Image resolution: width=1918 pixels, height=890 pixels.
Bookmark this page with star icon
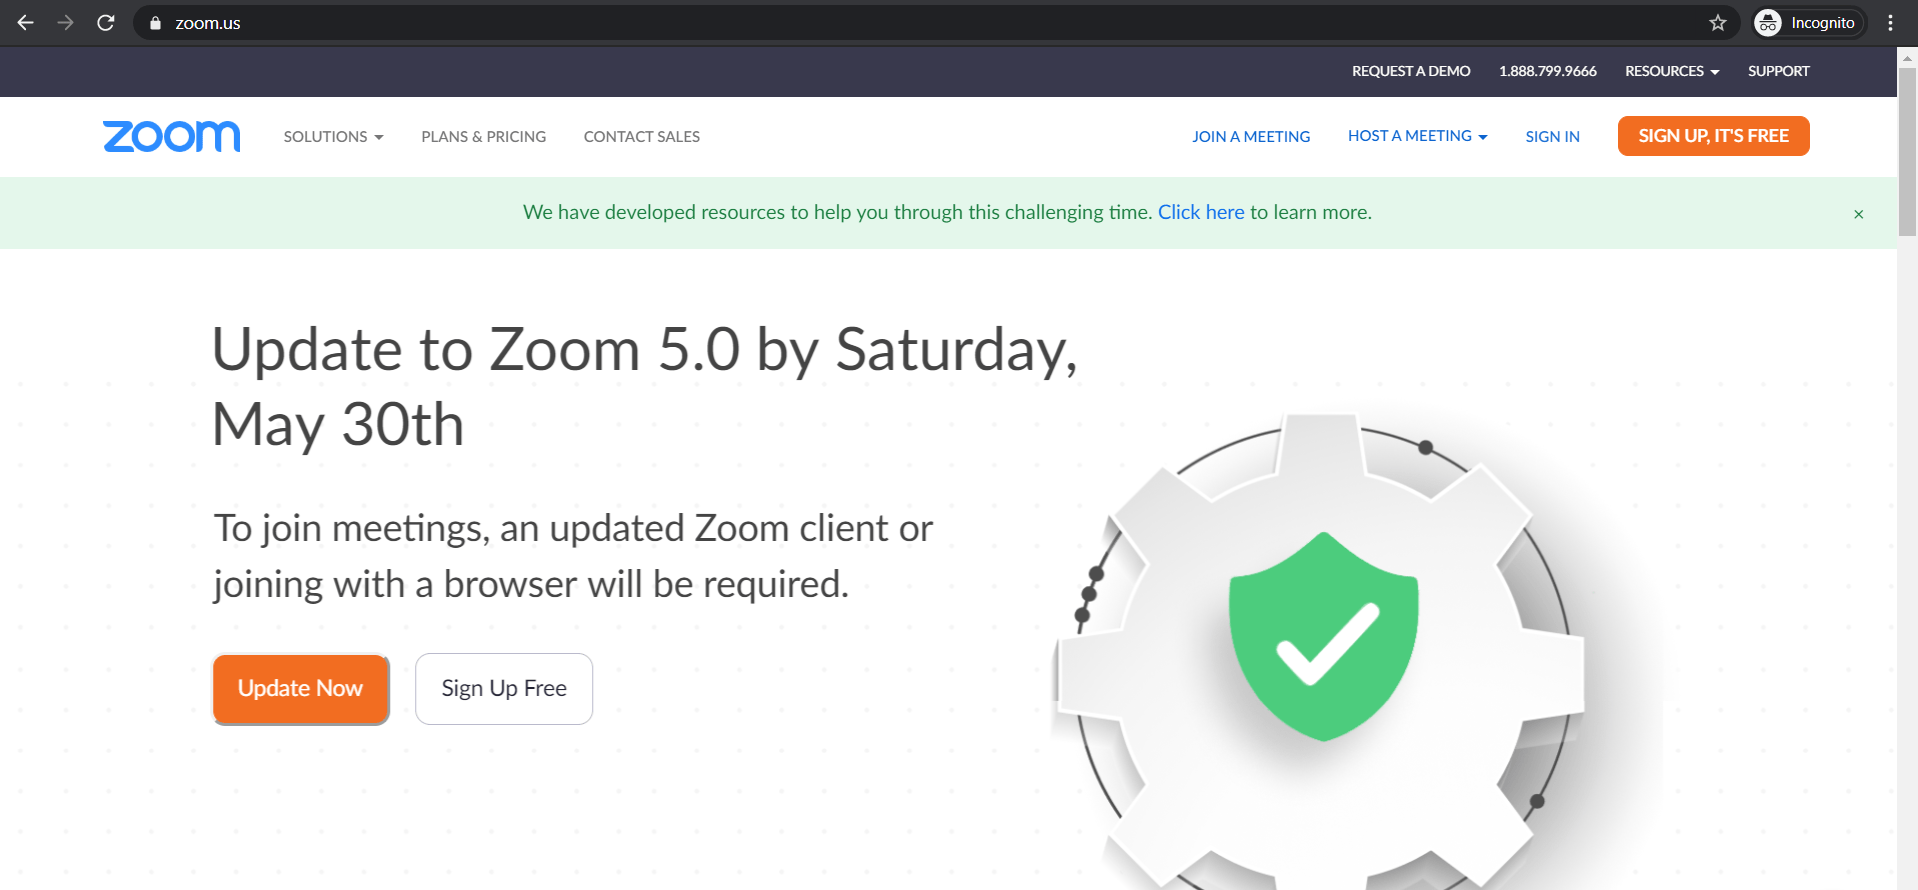point(1718,23)
